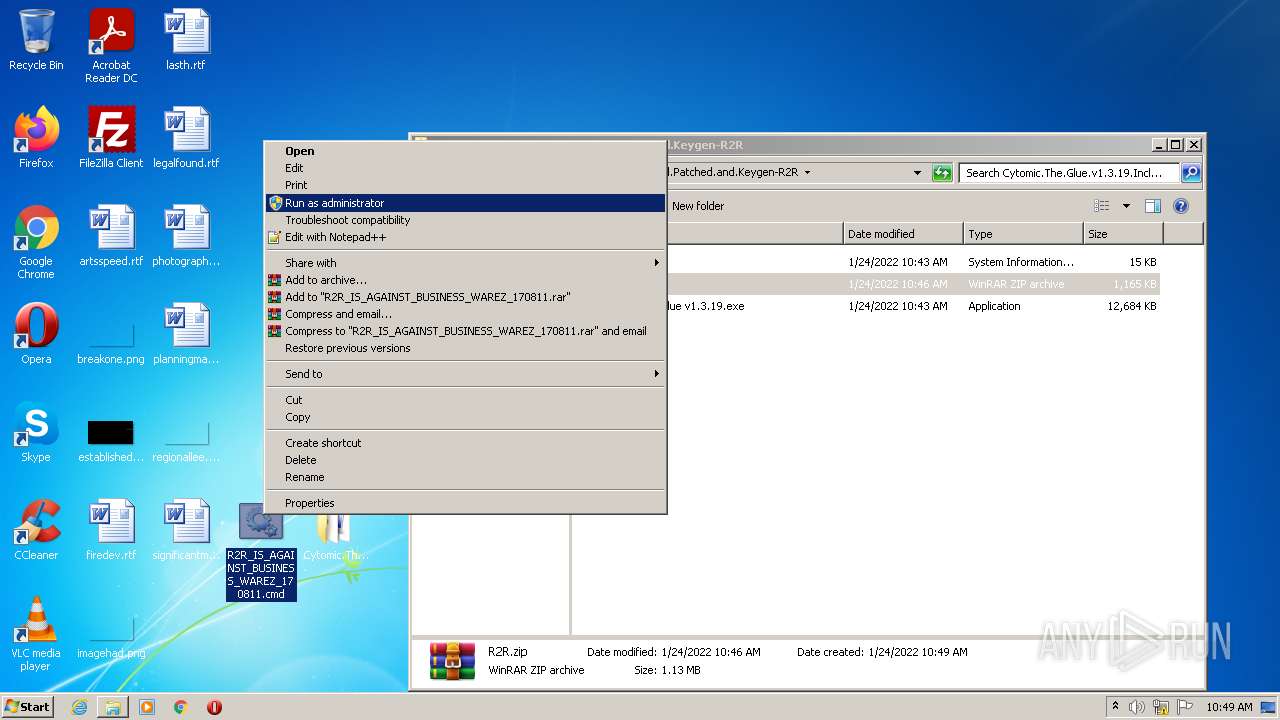Sort by the Date modified column
The image size is (1280, 720).
pyautogui.click(x=903, y=234)
